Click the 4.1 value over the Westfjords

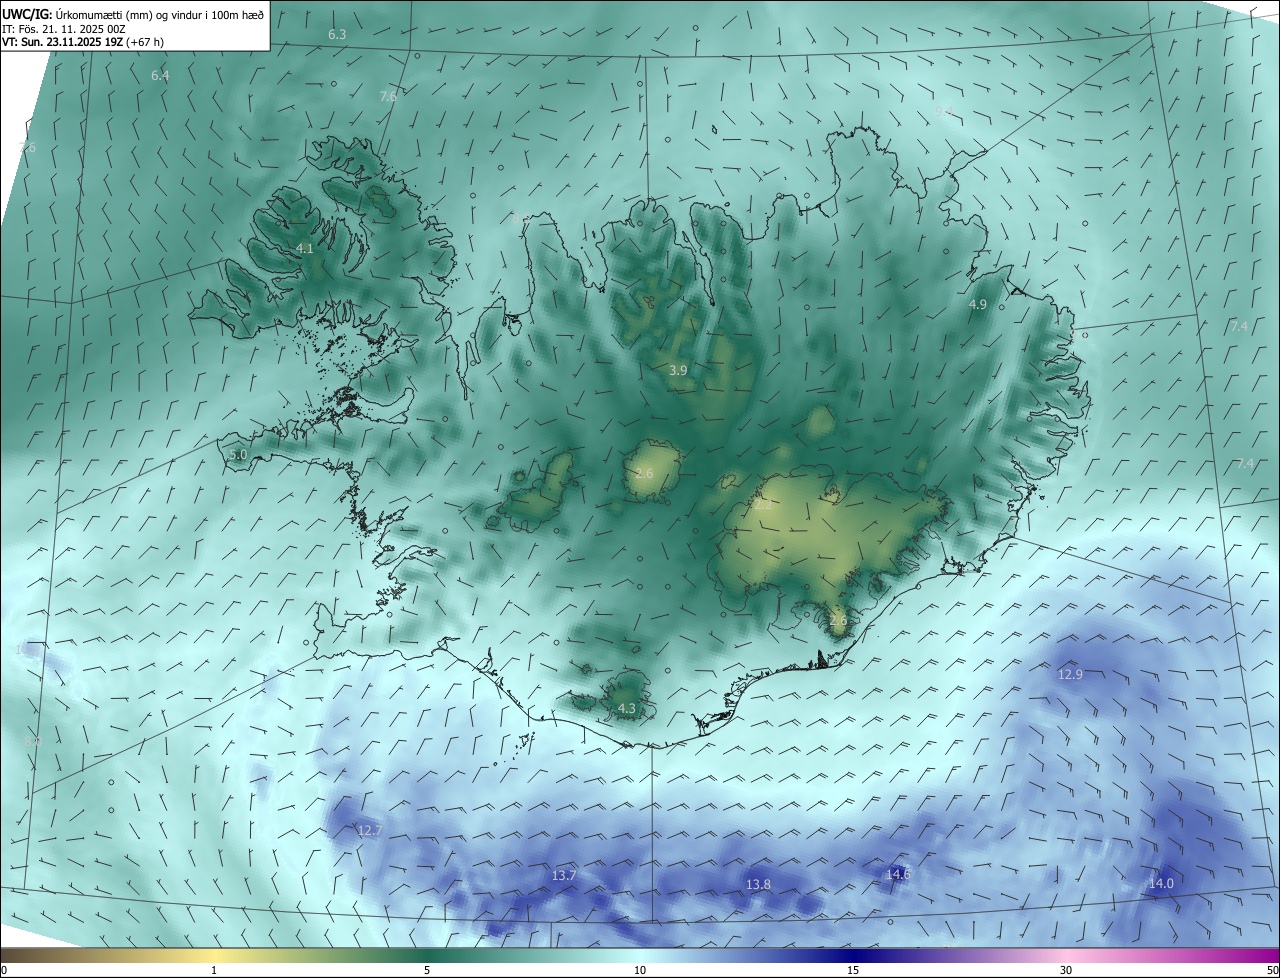(x=305, y=248)
